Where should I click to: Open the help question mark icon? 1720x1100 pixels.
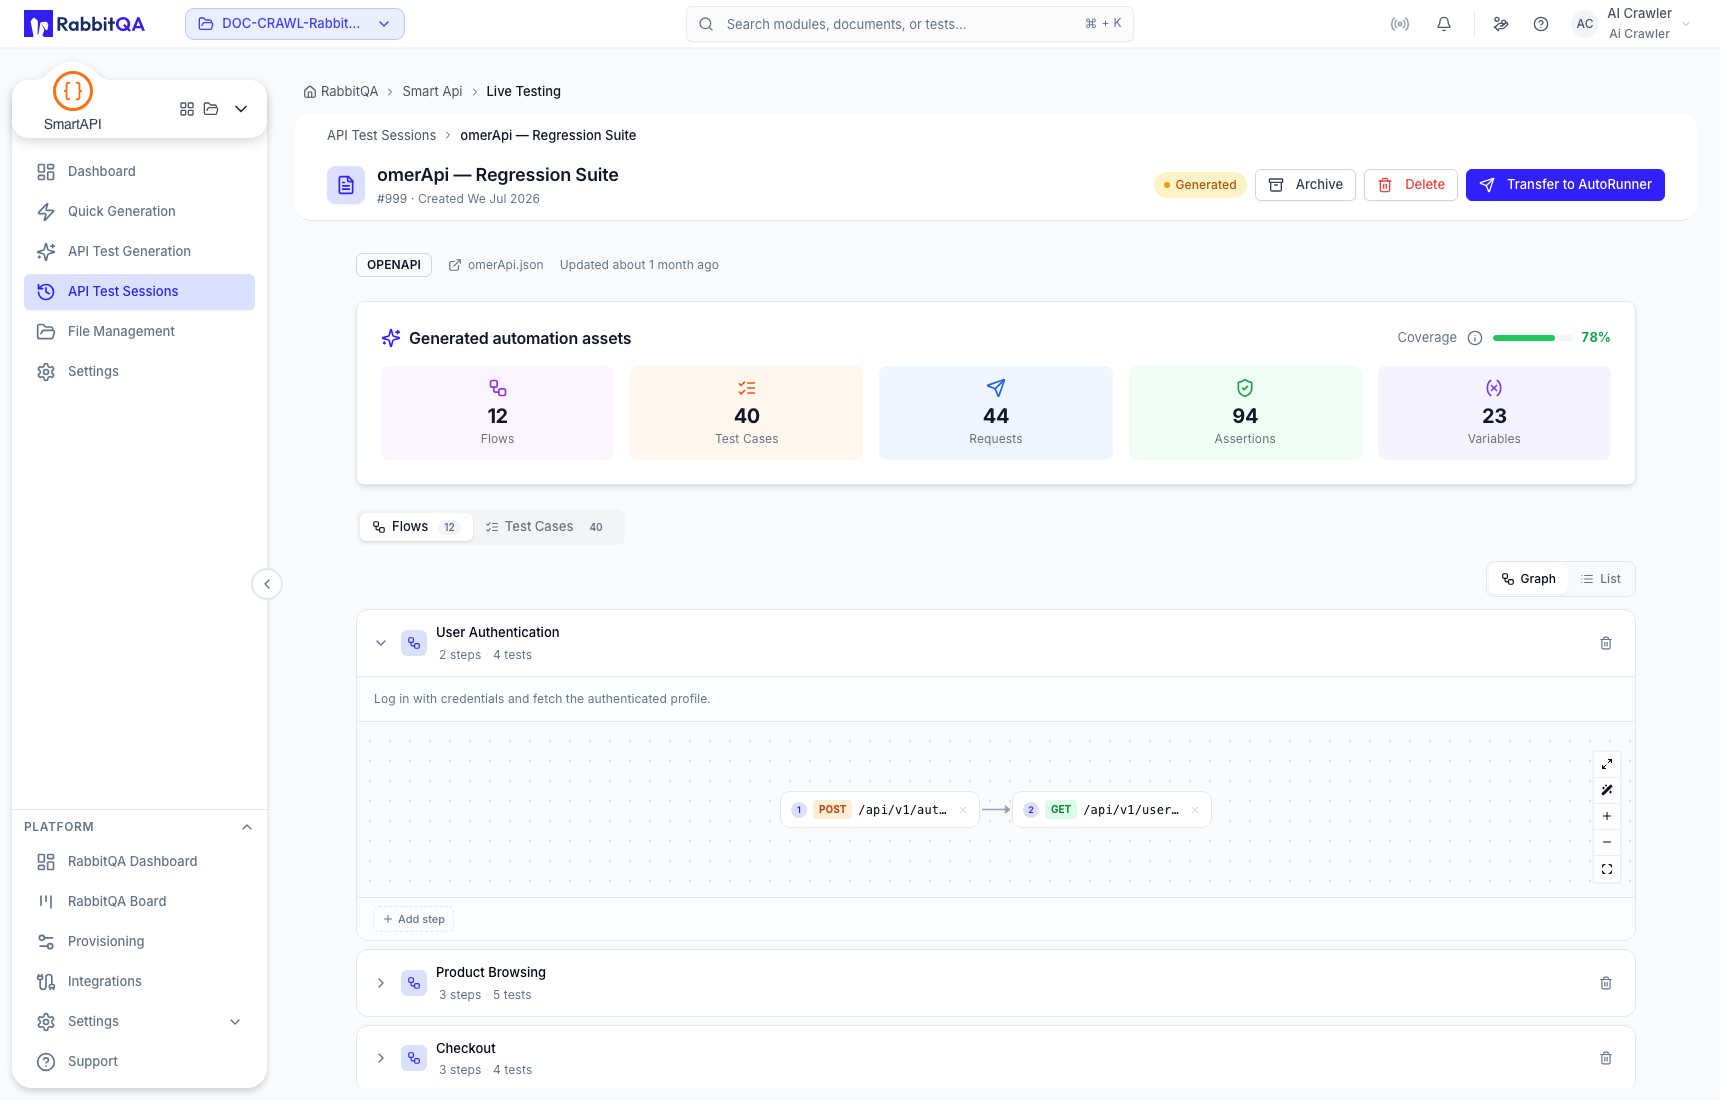[x=1541, y=24]
